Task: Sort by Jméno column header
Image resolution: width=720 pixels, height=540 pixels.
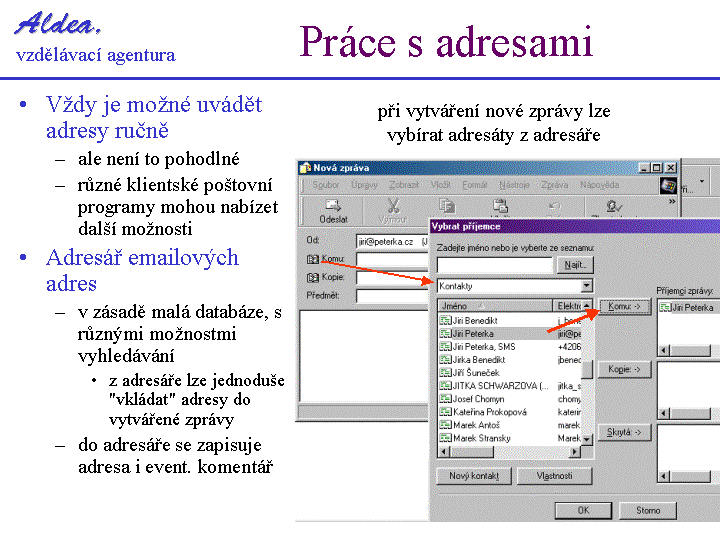Action: (x=495, y=306)
